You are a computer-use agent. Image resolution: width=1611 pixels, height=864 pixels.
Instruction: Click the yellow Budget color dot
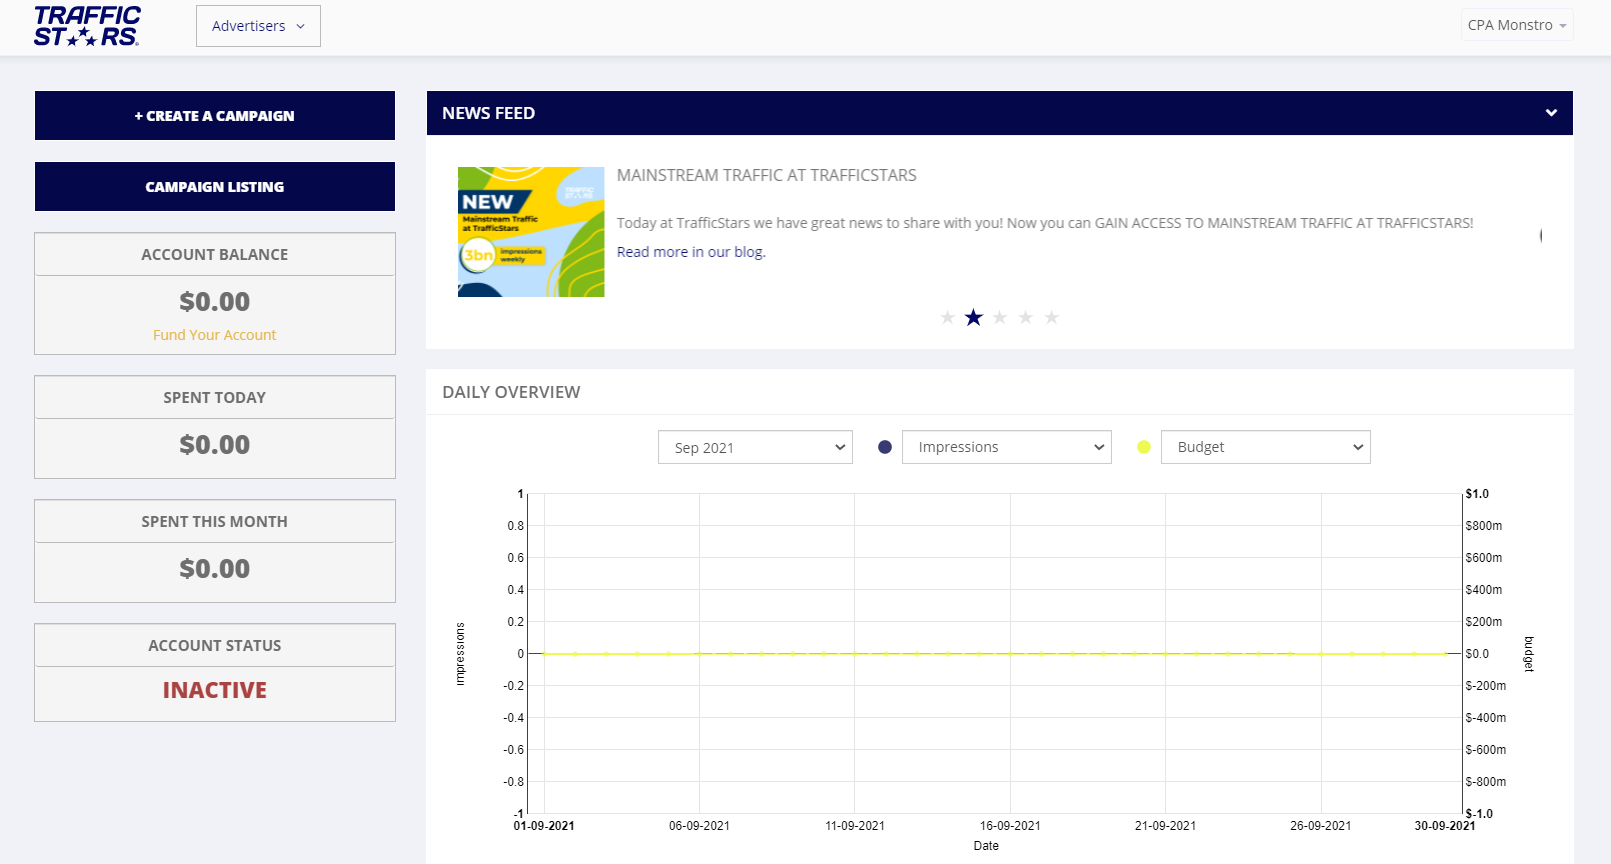coord(1144,447)
